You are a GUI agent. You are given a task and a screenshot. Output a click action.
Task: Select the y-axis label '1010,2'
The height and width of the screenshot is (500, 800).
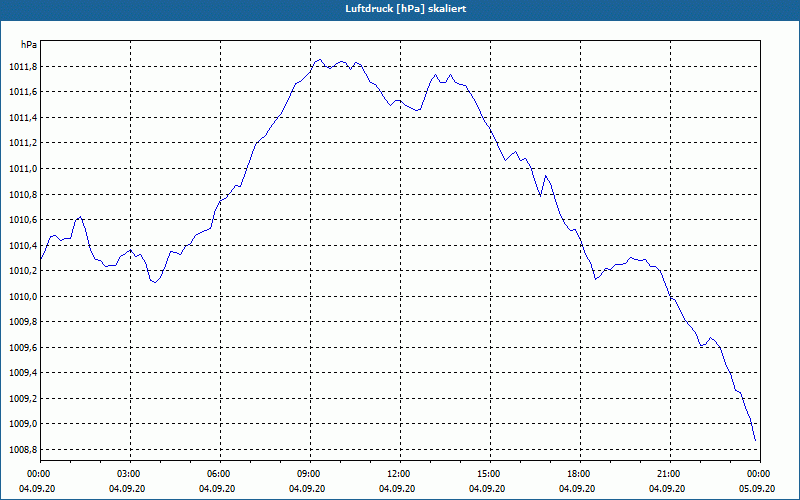tap(23, 271)
